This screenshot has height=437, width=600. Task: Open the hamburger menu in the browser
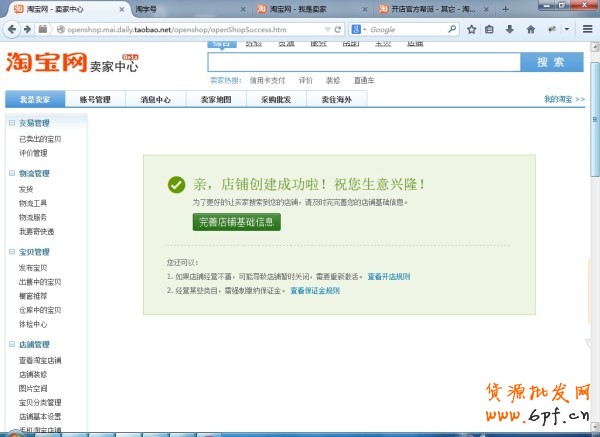589,29
